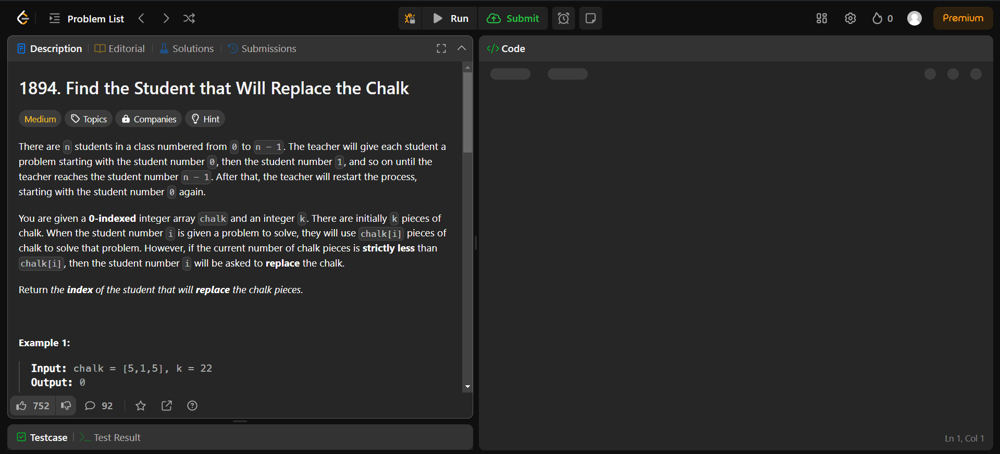The image size is (1000, 454).
Task: Open the layout grid icon
Action: tap(822, 18)
